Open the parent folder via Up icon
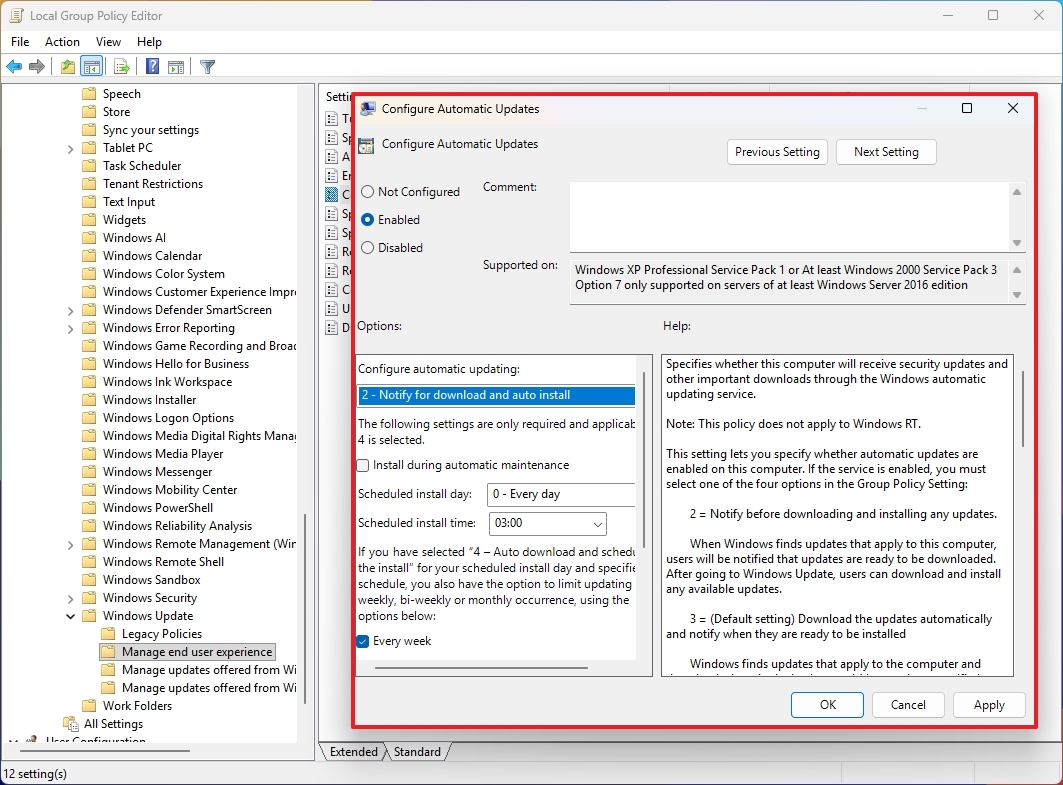The height and width of the screenshot is (785, 1063). coord(66,66)
